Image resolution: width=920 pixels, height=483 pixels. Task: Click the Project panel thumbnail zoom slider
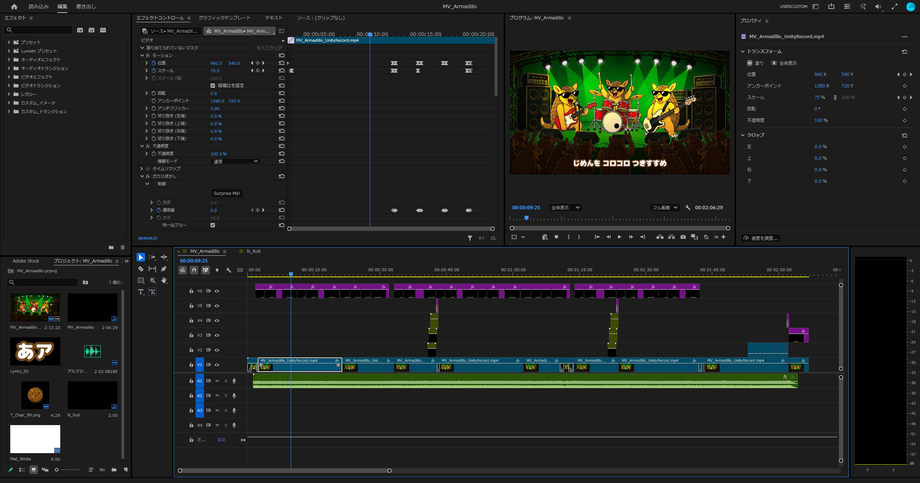67,470
